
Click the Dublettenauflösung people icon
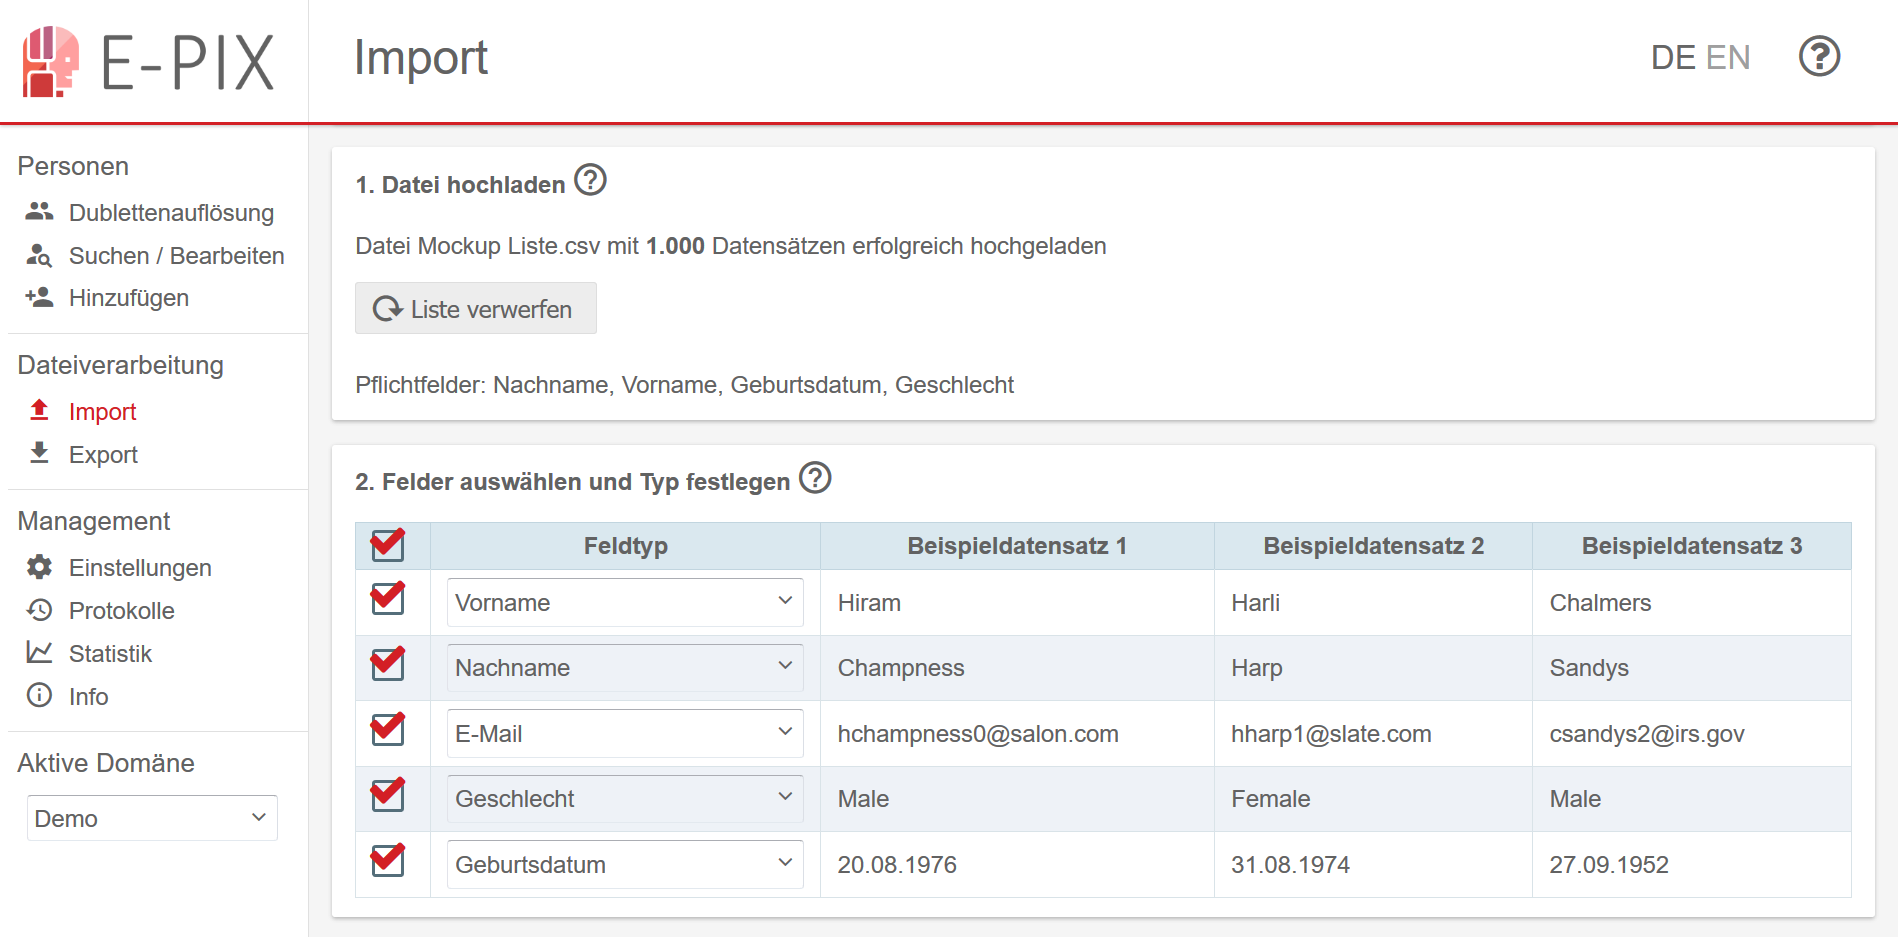pyautogui.click(x=39, y=211)
